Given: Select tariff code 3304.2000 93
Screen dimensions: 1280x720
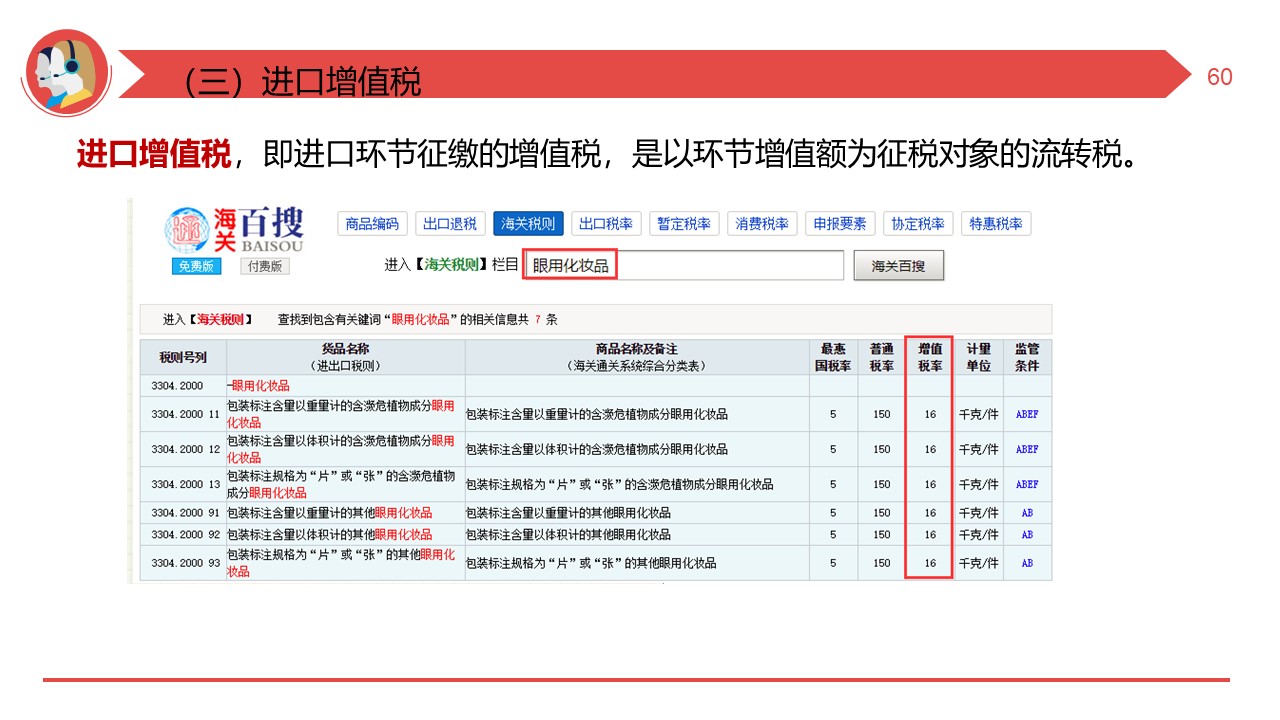Looking at the screenshot, I should click(185, 563).
